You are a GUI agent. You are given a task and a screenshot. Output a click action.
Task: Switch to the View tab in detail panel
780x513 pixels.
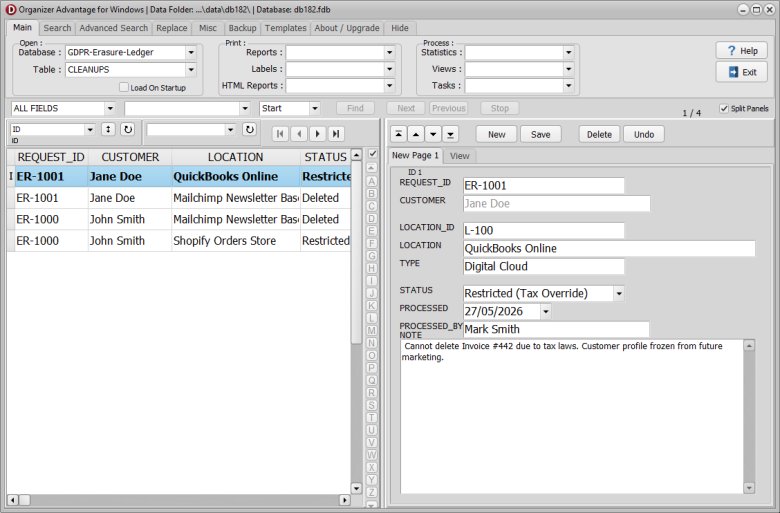[x=460, y=156]
